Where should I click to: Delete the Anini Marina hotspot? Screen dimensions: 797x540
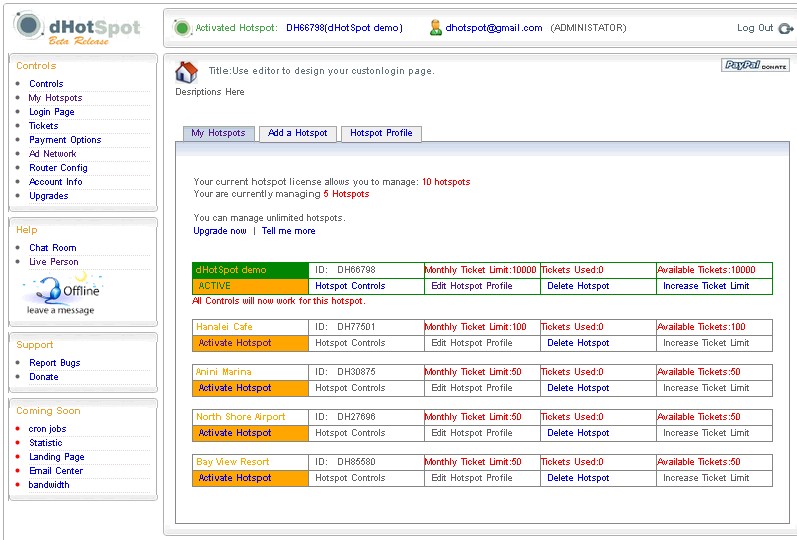pyautogui.click(x=578, y=388)
